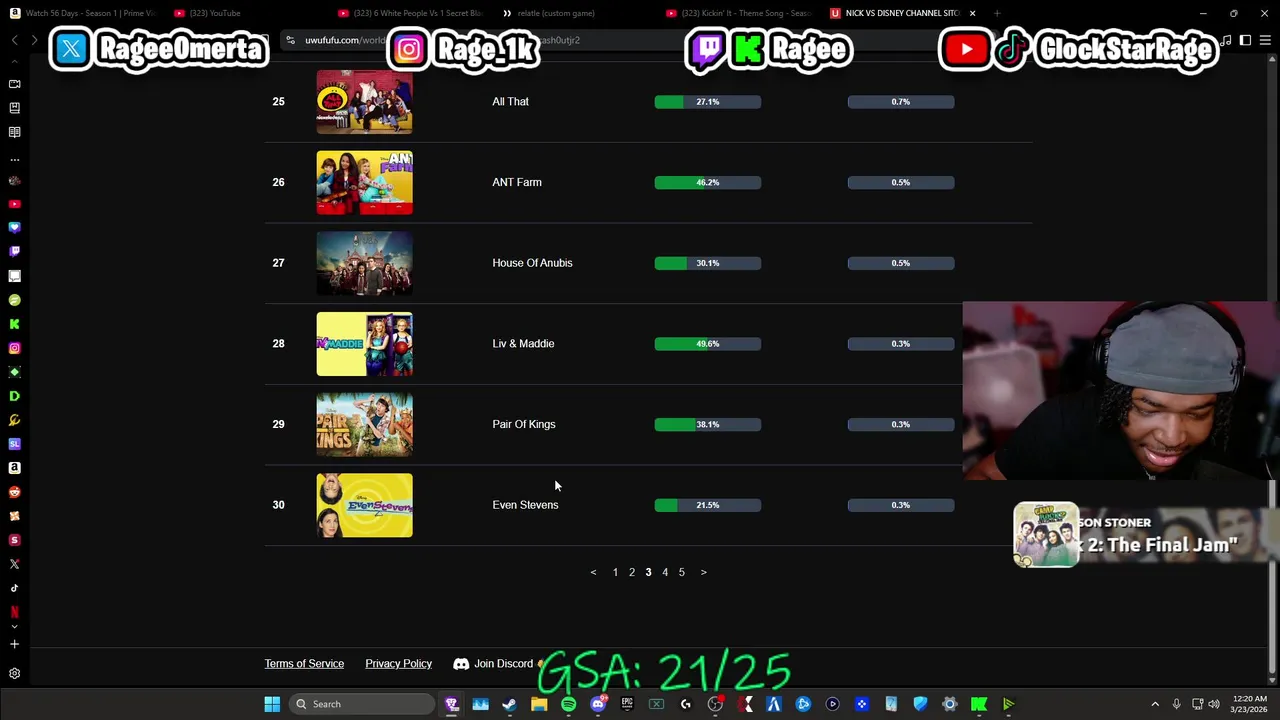
Task: Open the sidebar reading list book icon
Action: click(14, 132)
